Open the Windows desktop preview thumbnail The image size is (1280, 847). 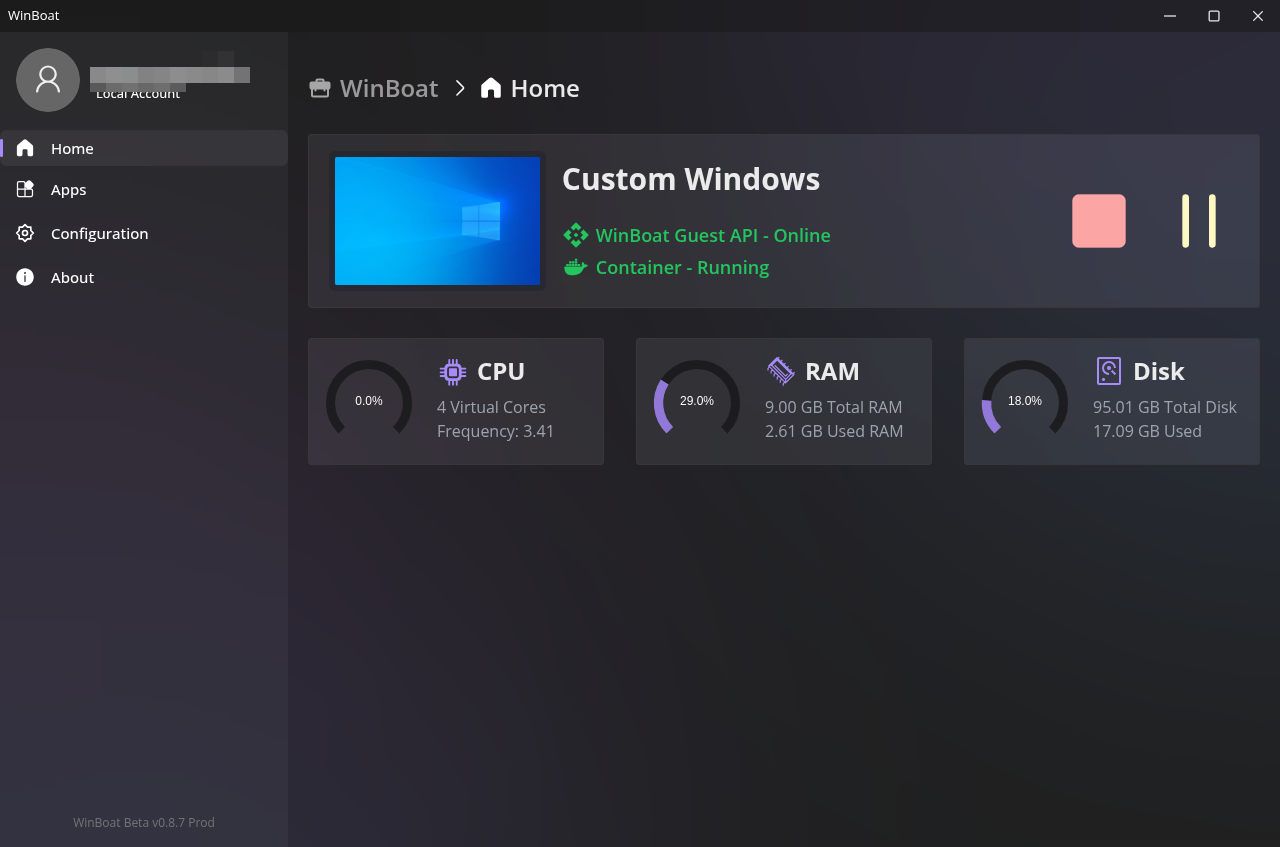click(437, 221)
